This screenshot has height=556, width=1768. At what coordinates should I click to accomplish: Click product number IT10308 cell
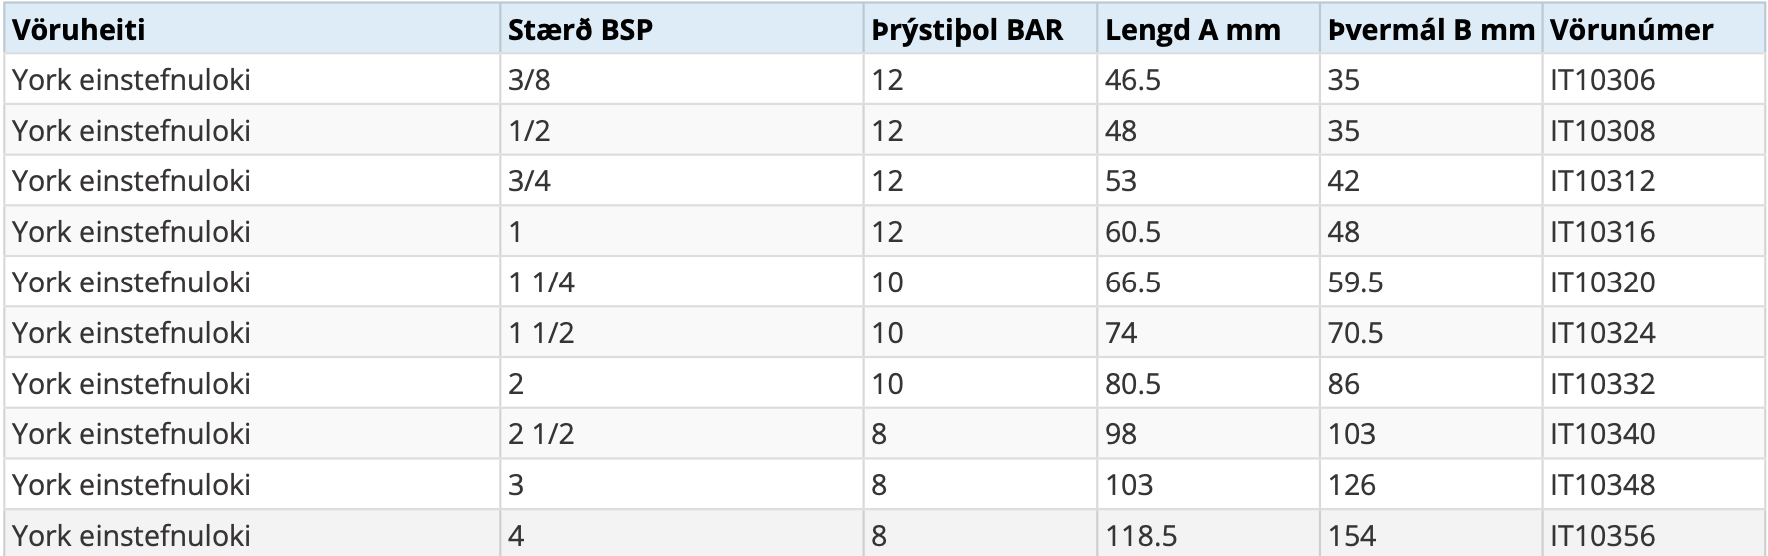1603,131
